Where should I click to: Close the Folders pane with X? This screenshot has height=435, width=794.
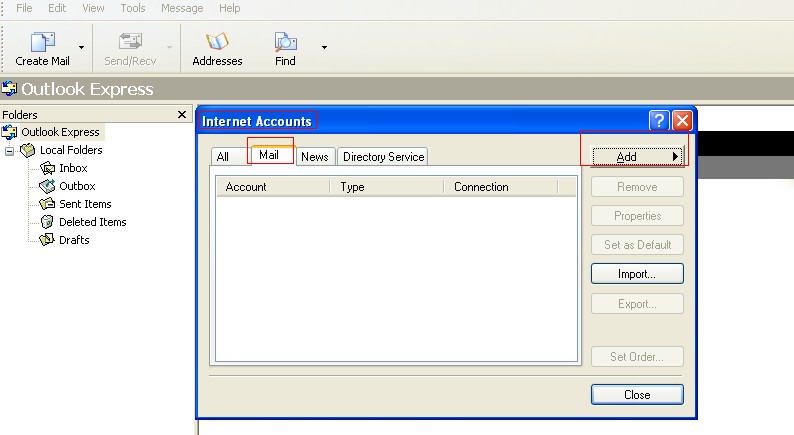coord(182,115)
